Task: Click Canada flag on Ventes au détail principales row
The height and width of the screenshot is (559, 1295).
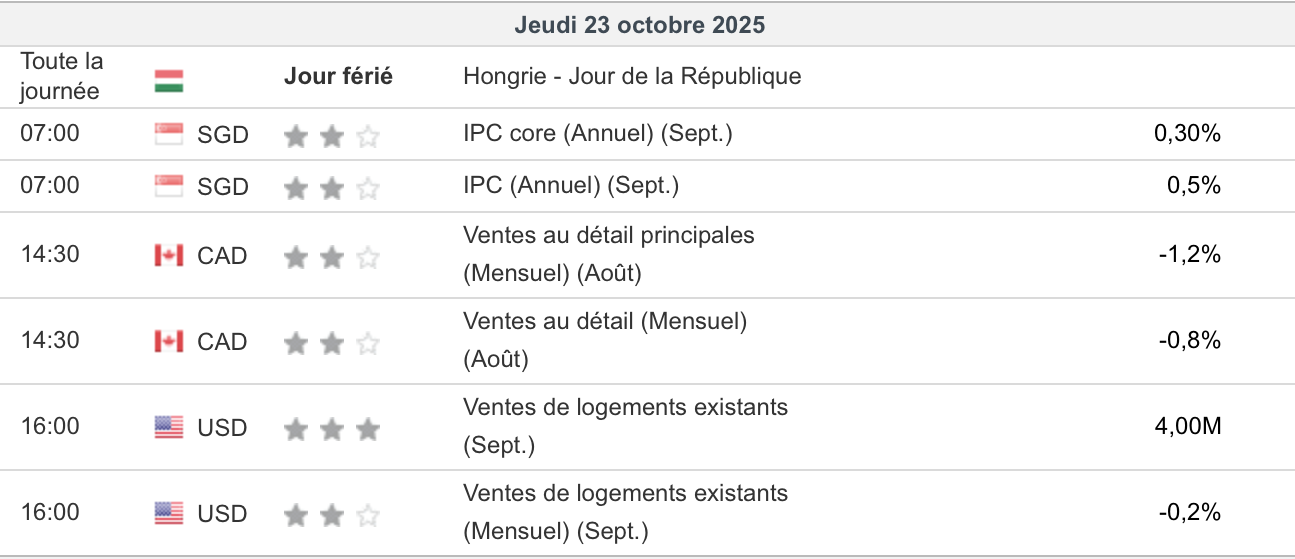Action: pos(169,256)
